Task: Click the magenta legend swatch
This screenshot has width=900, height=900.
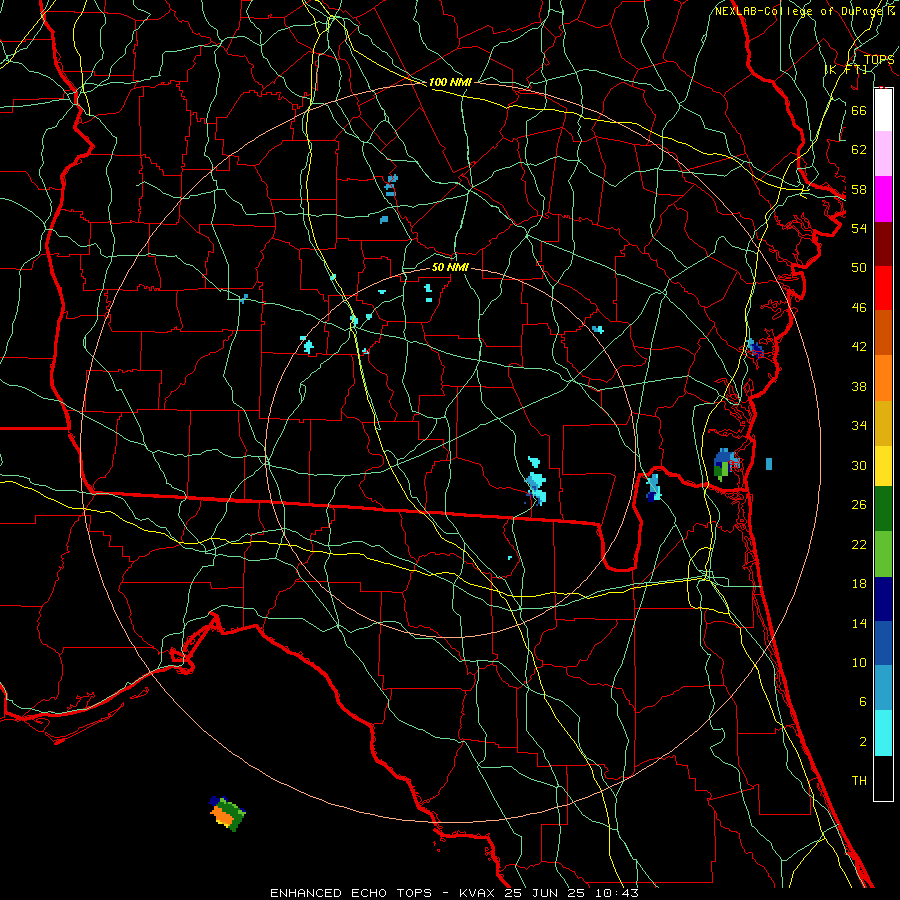Action: click(883, 199)
